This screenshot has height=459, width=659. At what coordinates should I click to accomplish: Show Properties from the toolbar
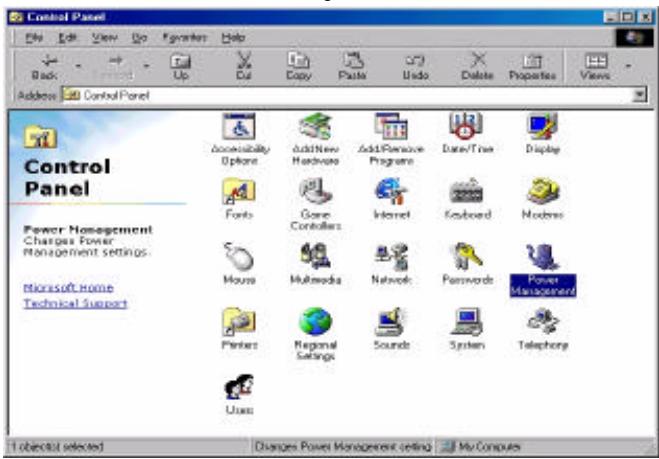(x=532, y=67)
